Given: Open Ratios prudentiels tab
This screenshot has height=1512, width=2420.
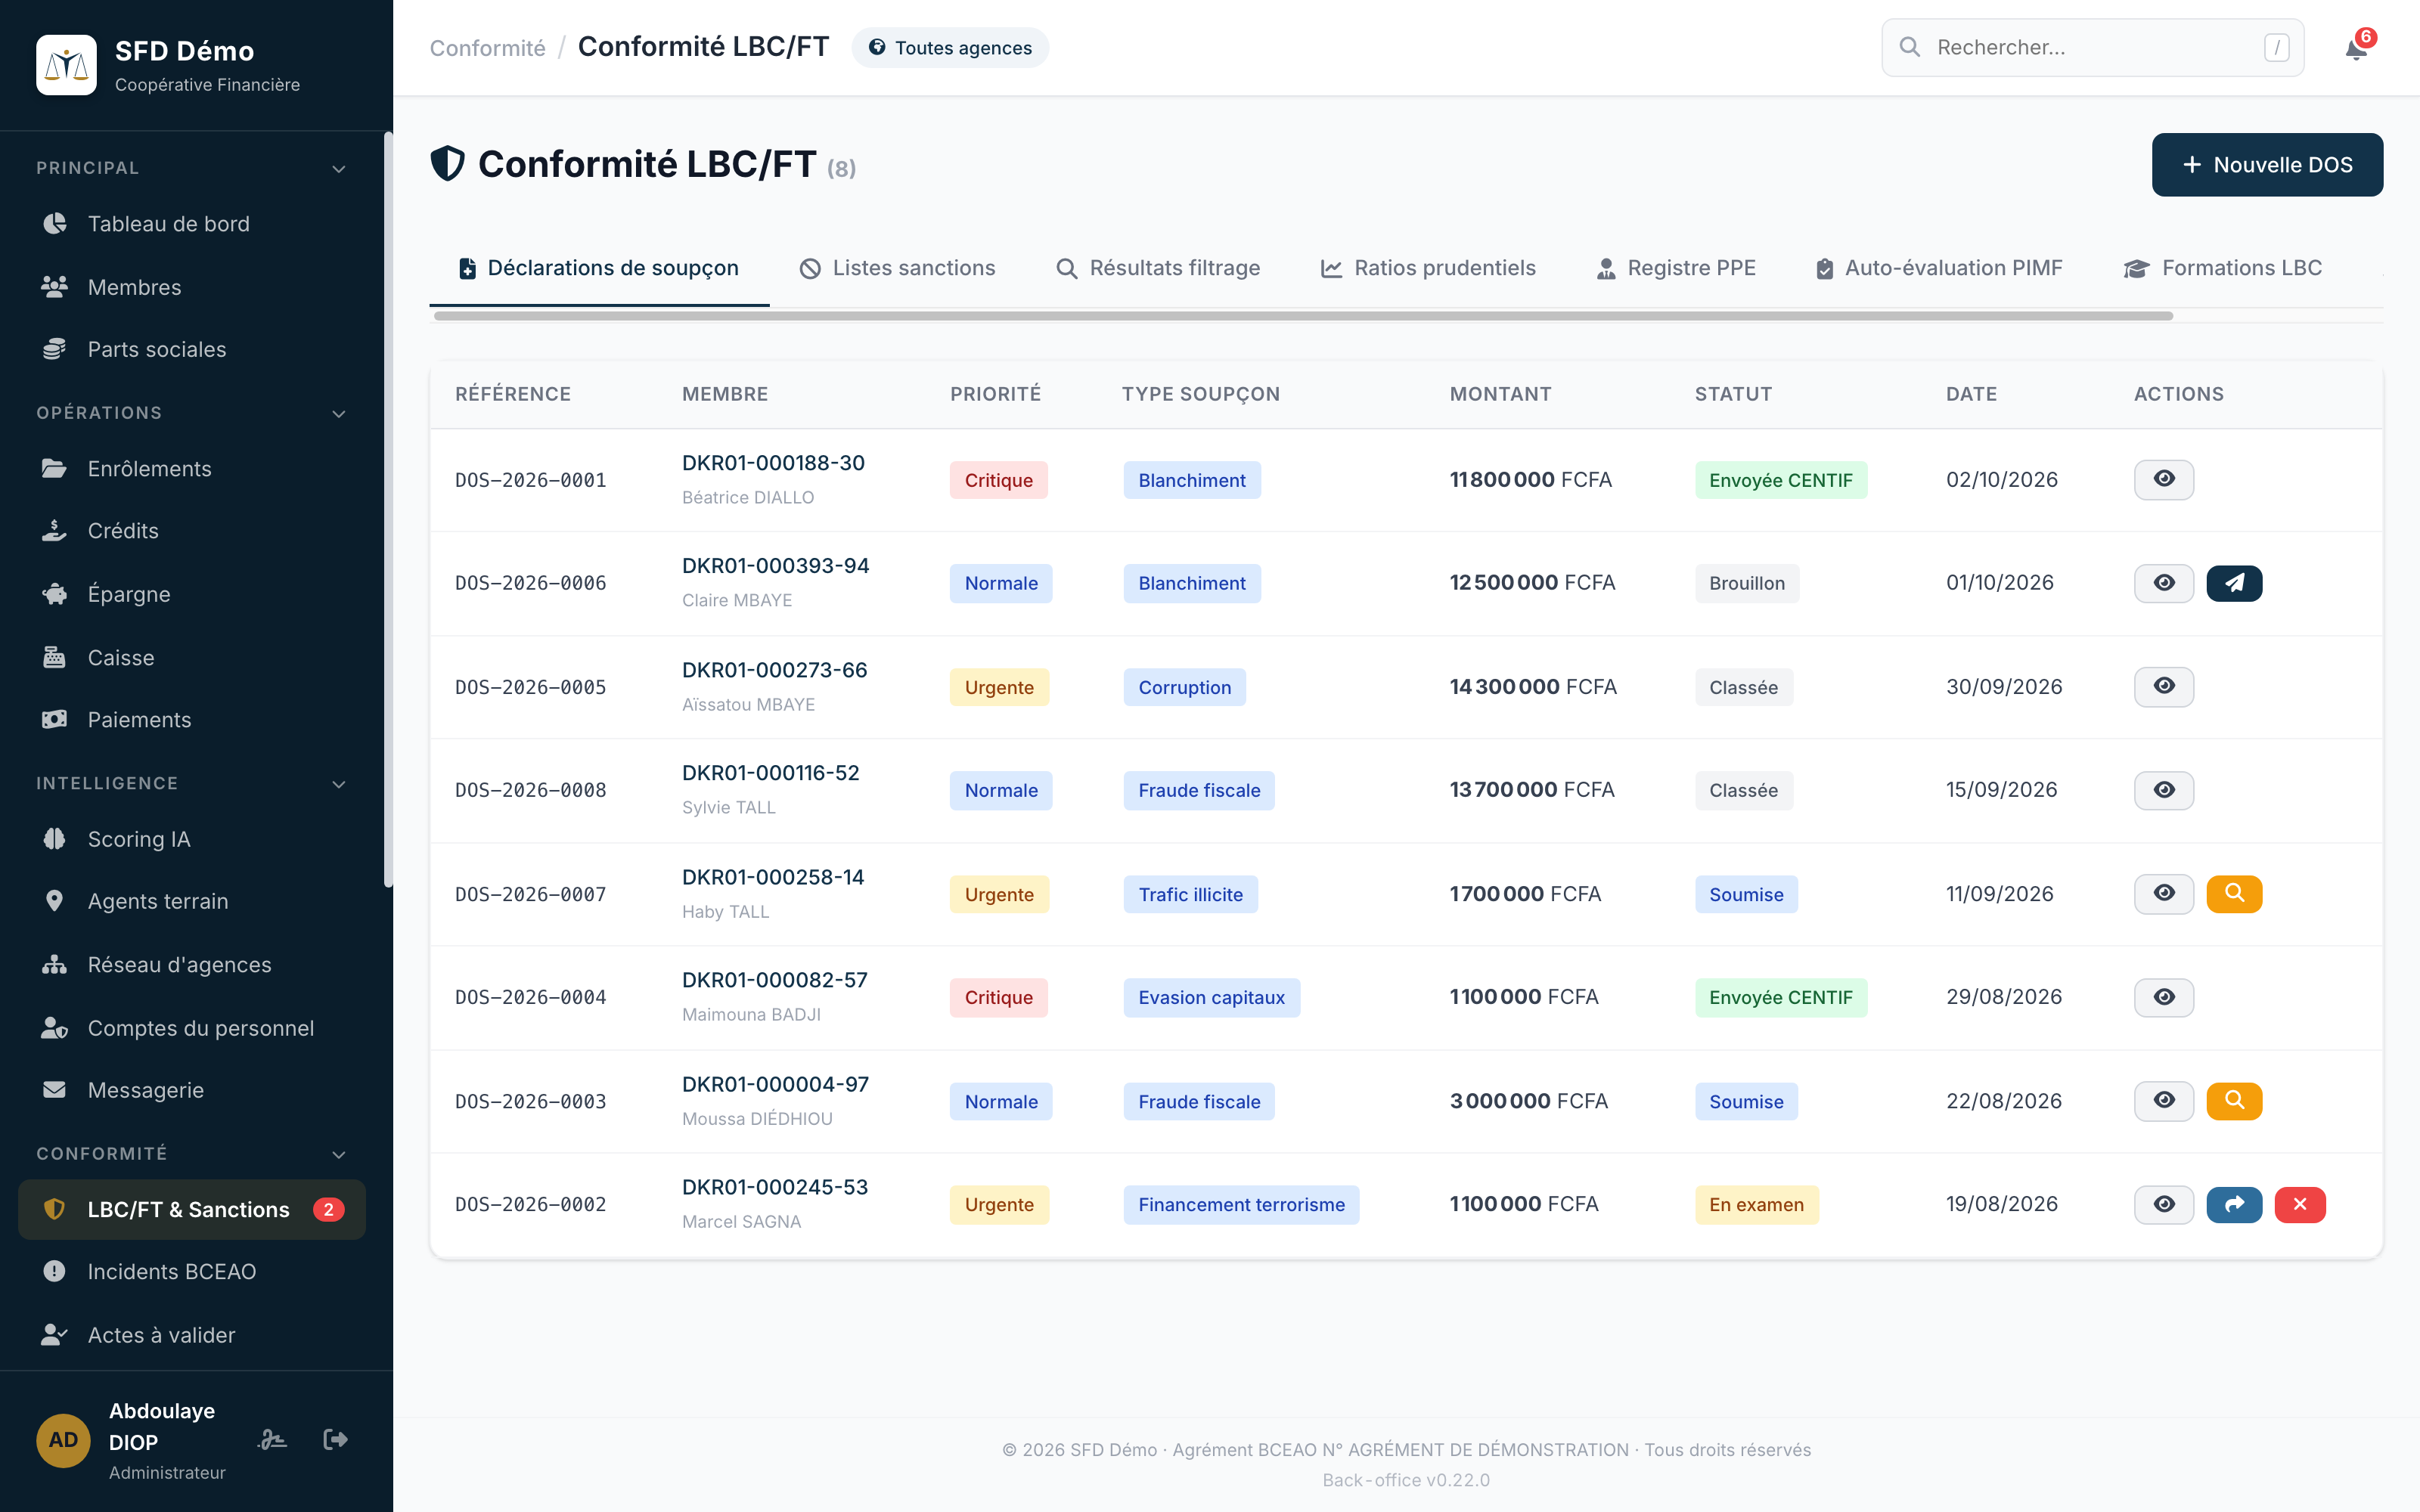Looking at the screenshot, I should pyautogui.click(x=1428, y=268).
